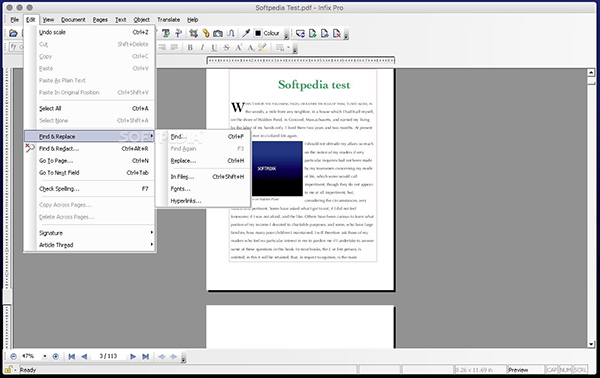The image size is (600, 378).
Task: Click the camera Snapshot tool
Action: (x=218, y=33)
